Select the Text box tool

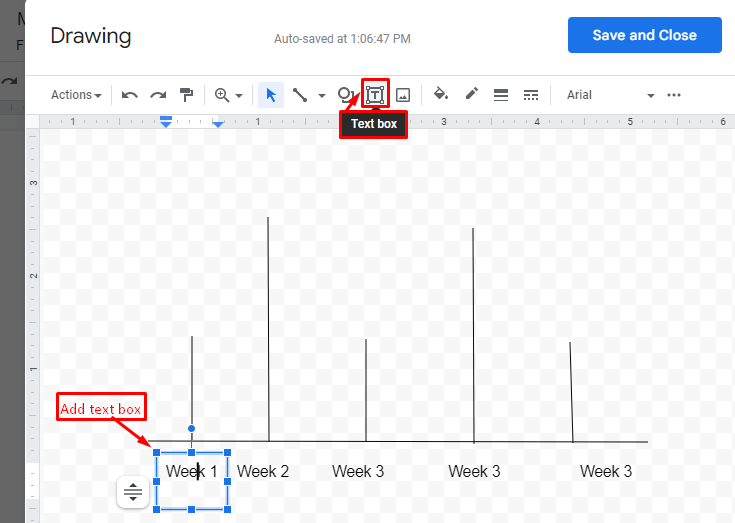click(375, 95)
